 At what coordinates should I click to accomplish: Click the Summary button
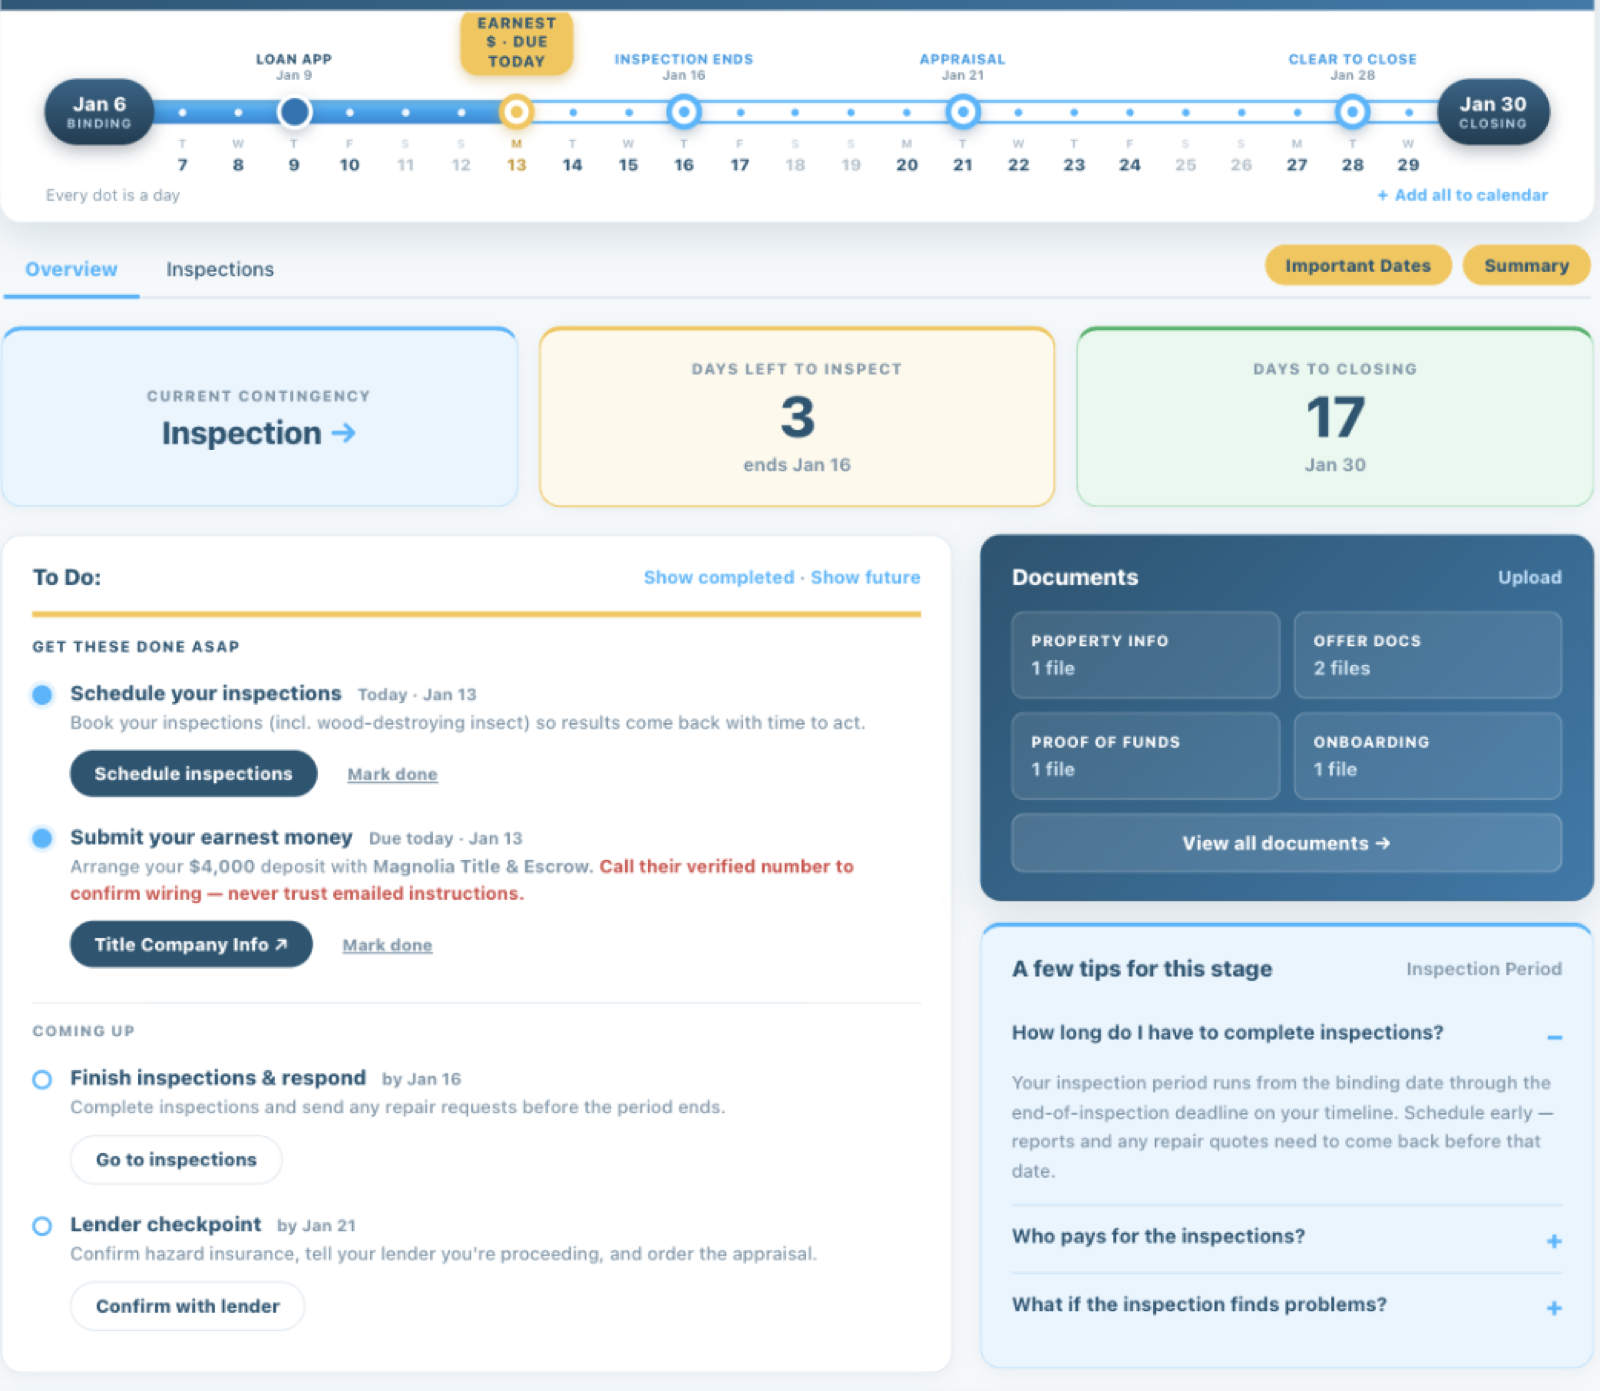1526,265
